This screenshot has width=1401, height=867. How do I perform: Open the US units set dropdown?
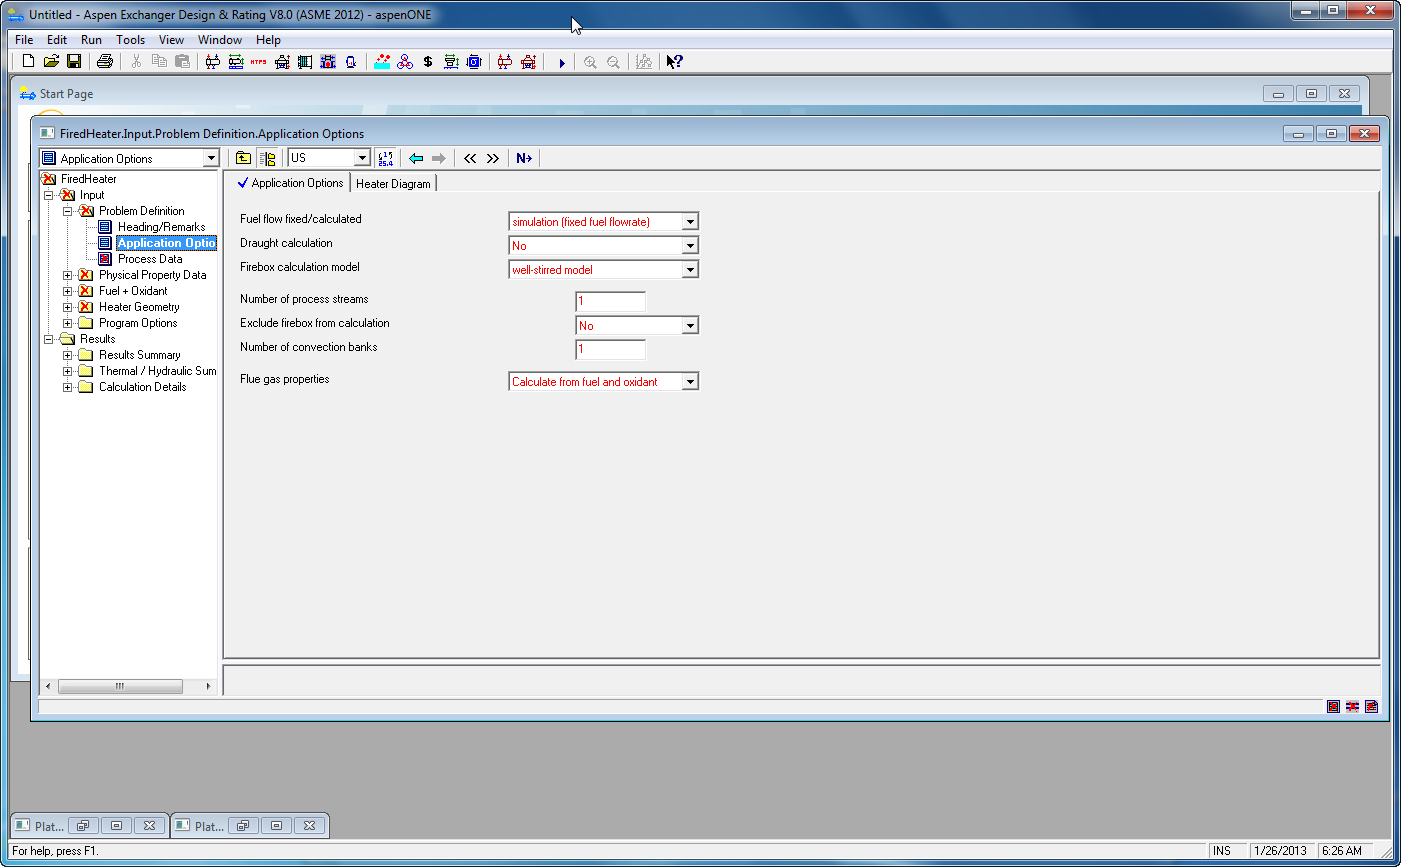[362, 158]
